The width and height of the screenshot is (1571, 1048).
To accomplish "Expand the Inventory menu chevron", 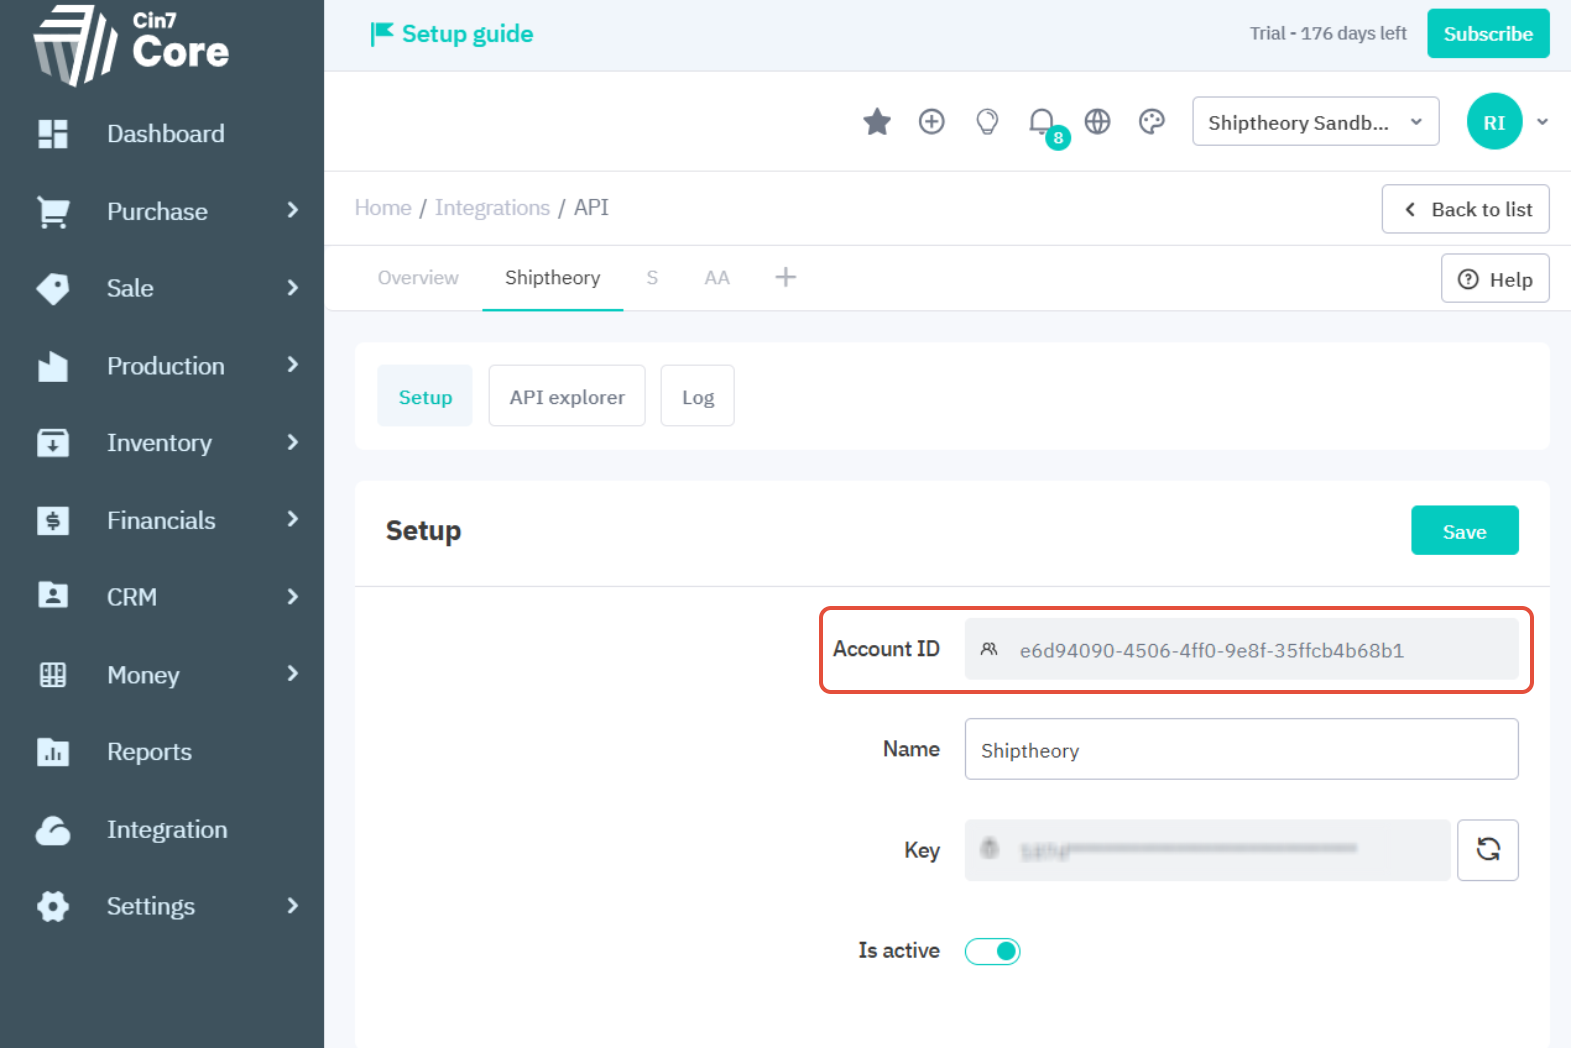I will (x=293, y=442).
